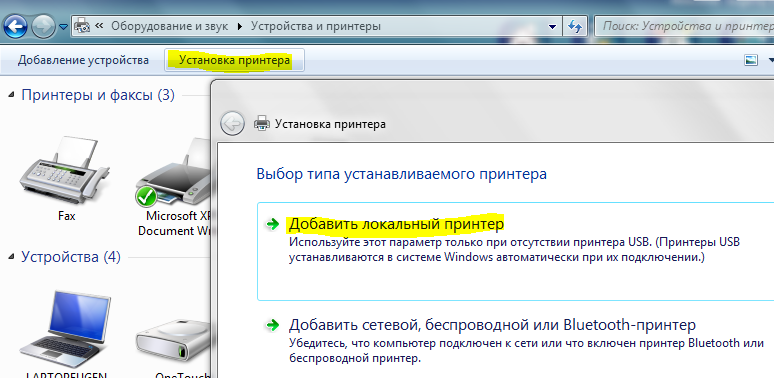
Task: Click the Выбор типа устанавливаемого принтера heading
Action: [401, 174]
